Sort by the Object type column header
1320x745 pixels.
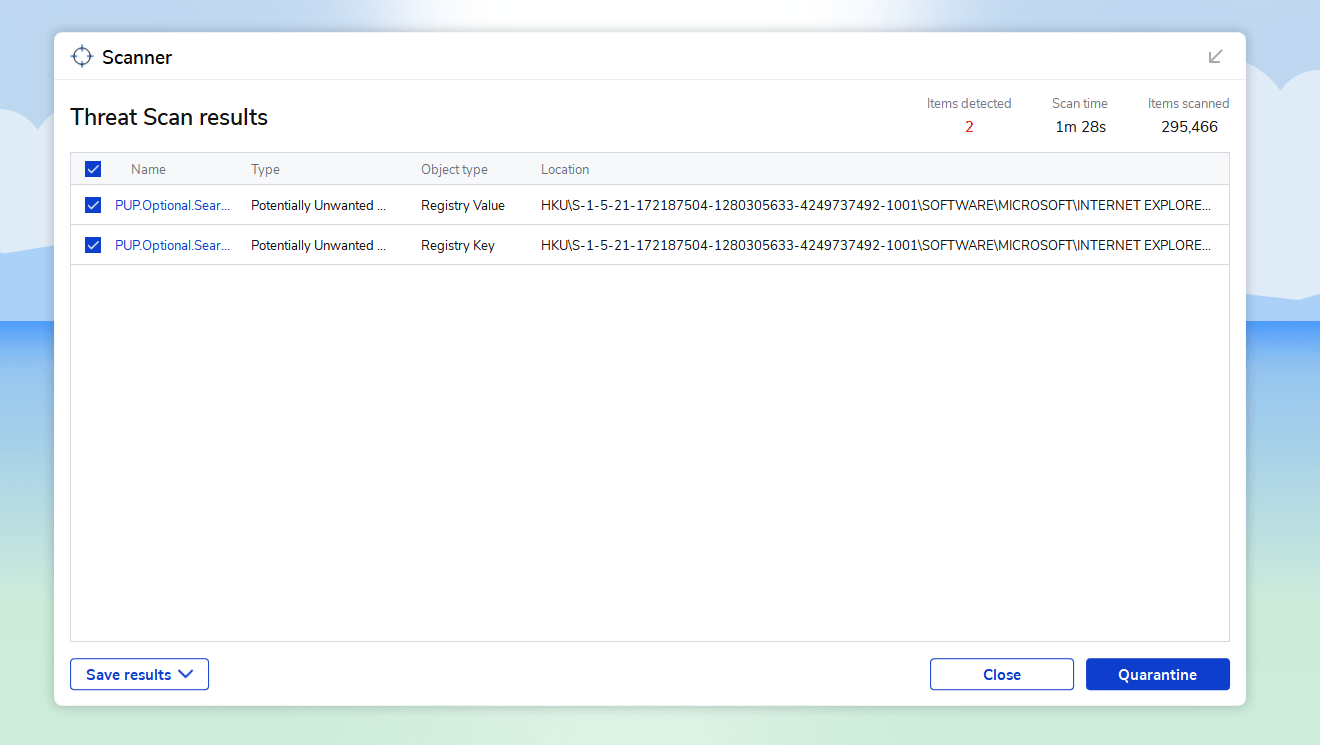click(x=454, y=169)
